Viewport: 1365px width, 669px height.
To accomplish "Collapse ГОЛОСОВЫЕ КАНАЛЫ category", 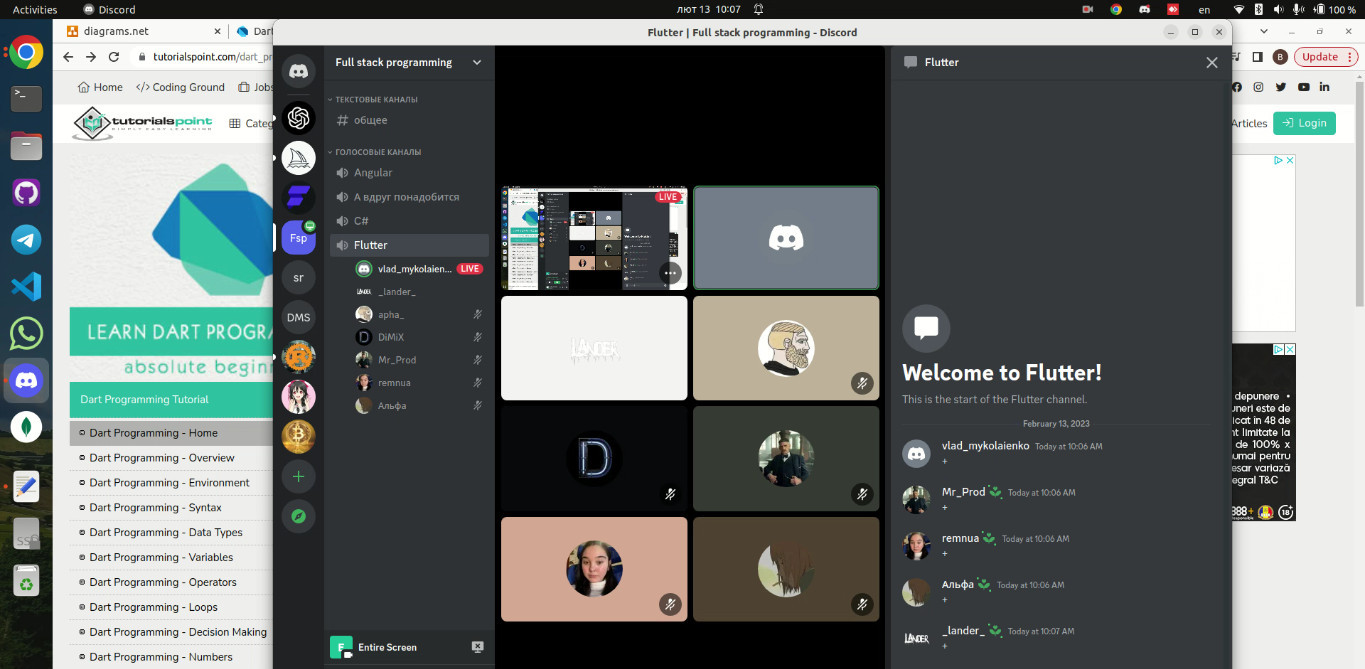I will (x=378, y=152).
